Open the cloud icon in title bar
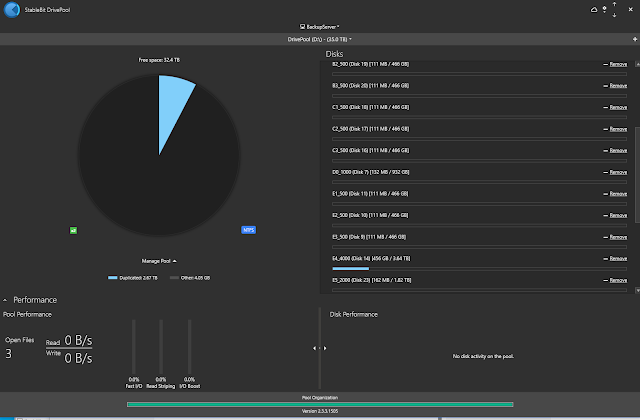Viewport: 640px width, 420px height. (x=594, y=9)
